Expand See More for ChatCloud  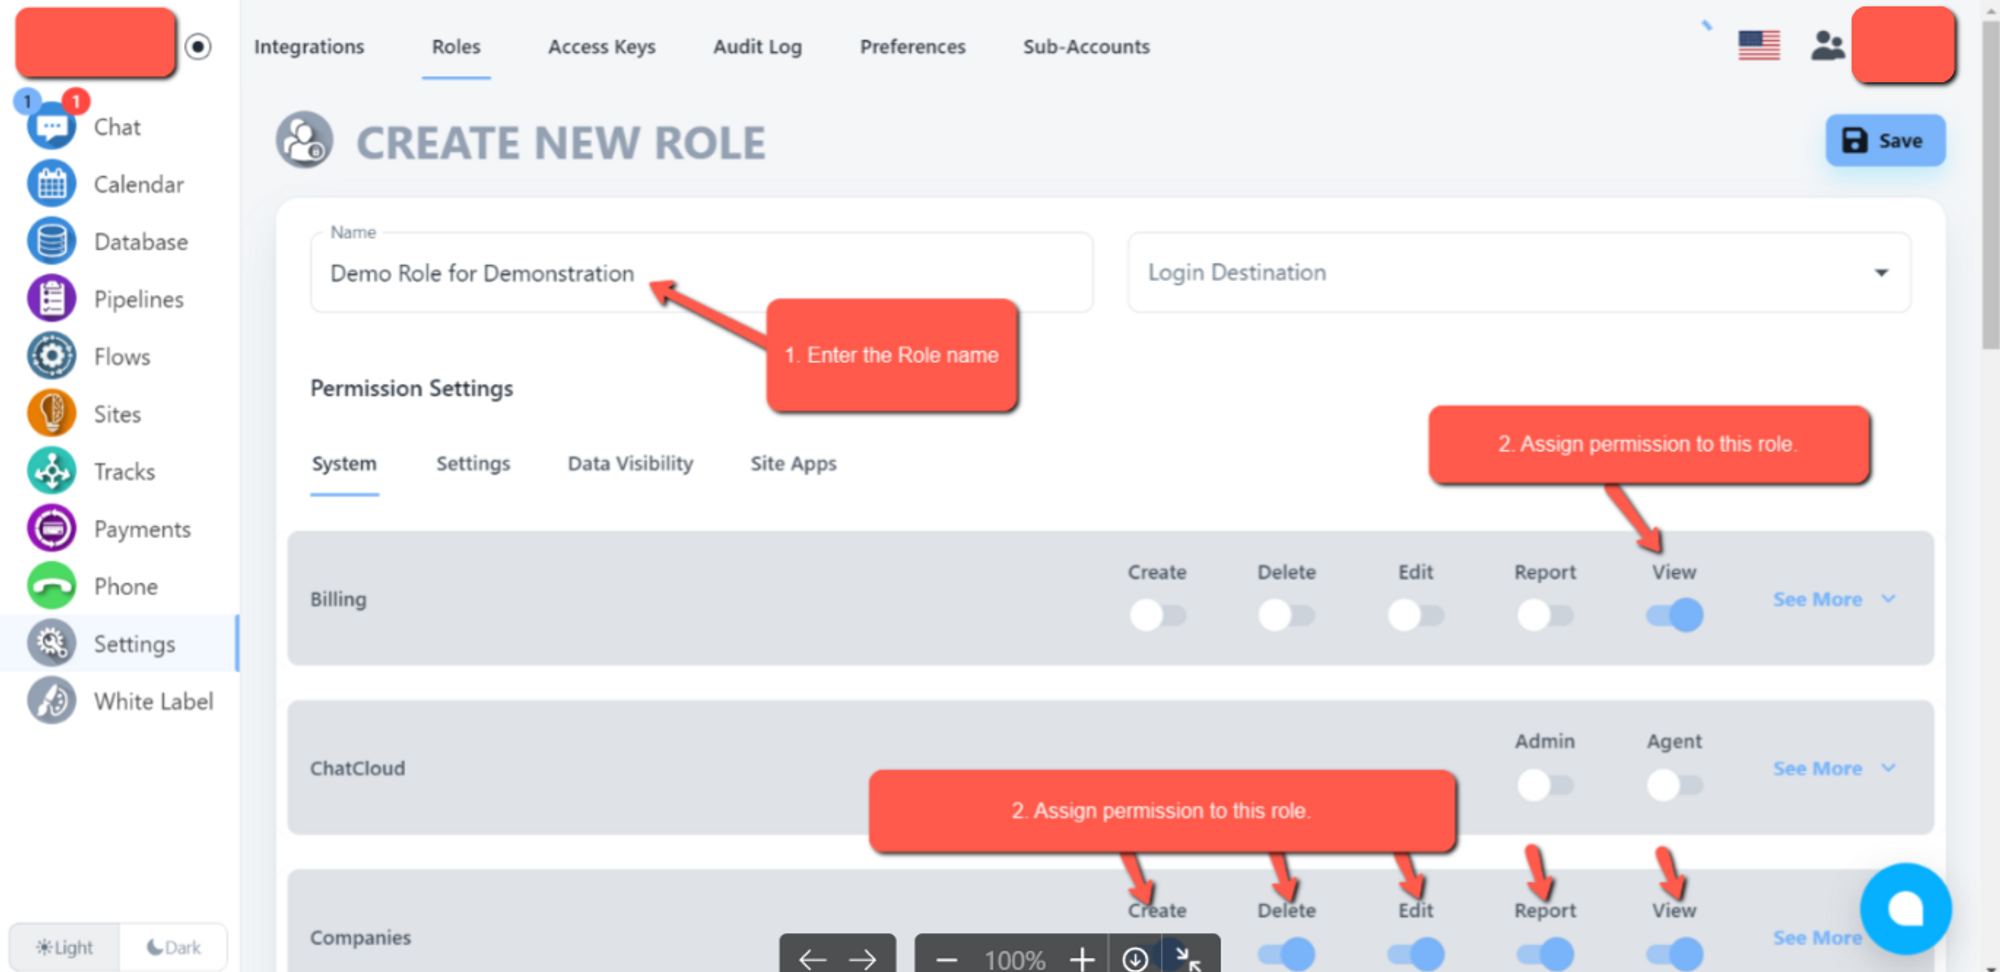point(1833,769)
